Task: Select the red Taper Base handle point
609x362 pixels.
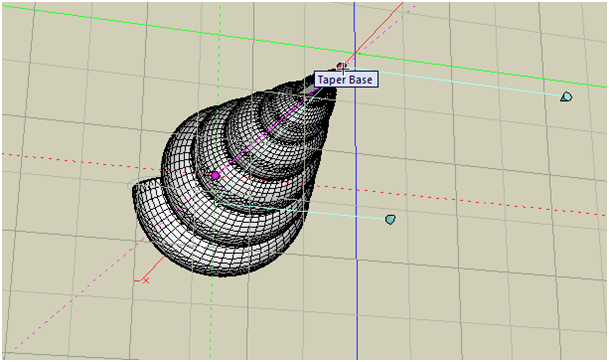Action: 341,66
